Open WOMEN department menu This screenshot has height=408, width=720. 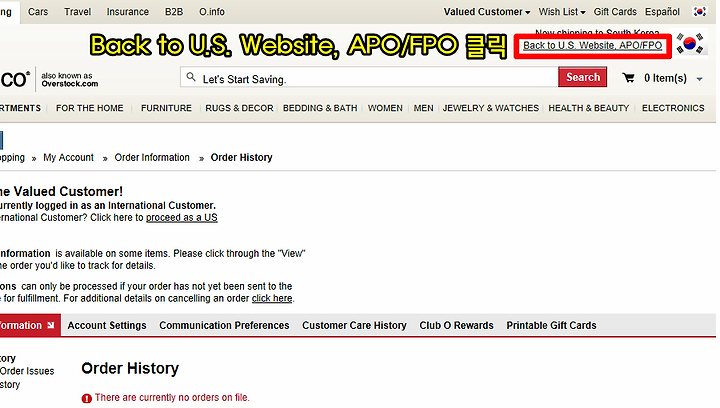pos(385,108)
